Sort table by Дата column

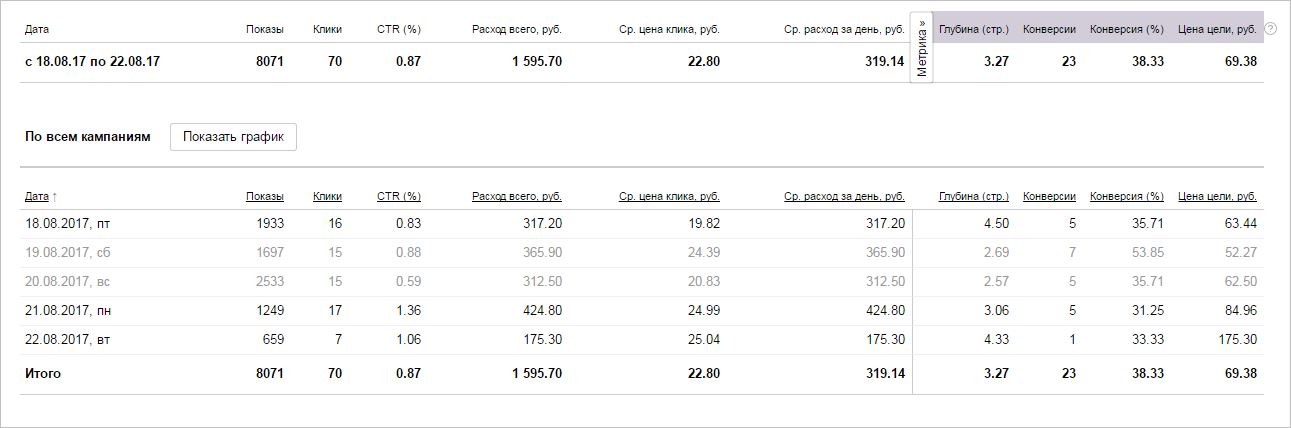[x=37, y=197]
